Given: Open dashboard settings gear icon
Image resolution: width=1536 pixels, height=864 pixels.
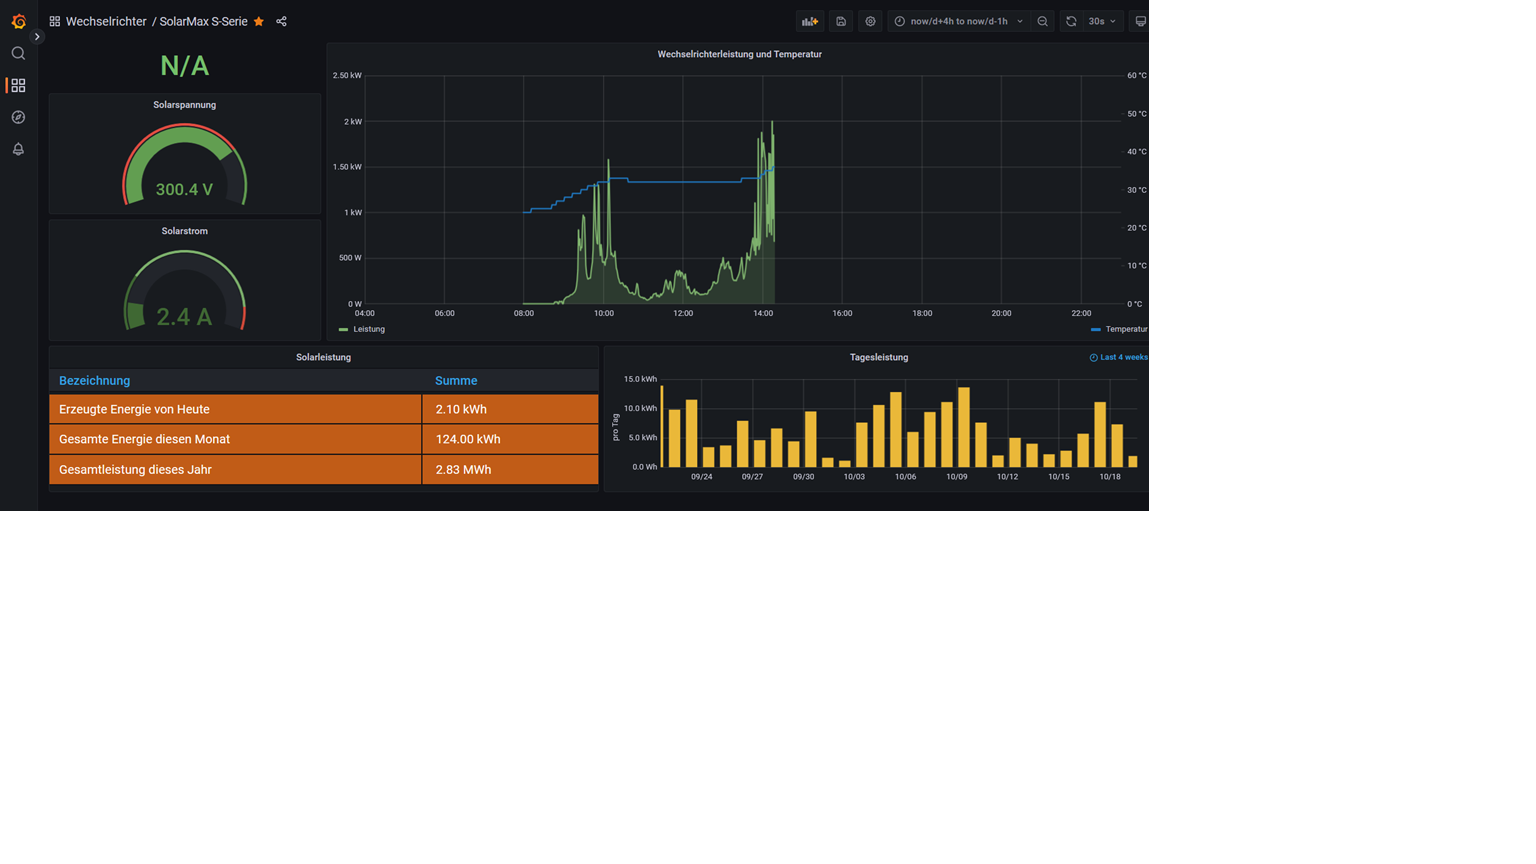Looking at the screenshot, I should [x=870, y=21].
